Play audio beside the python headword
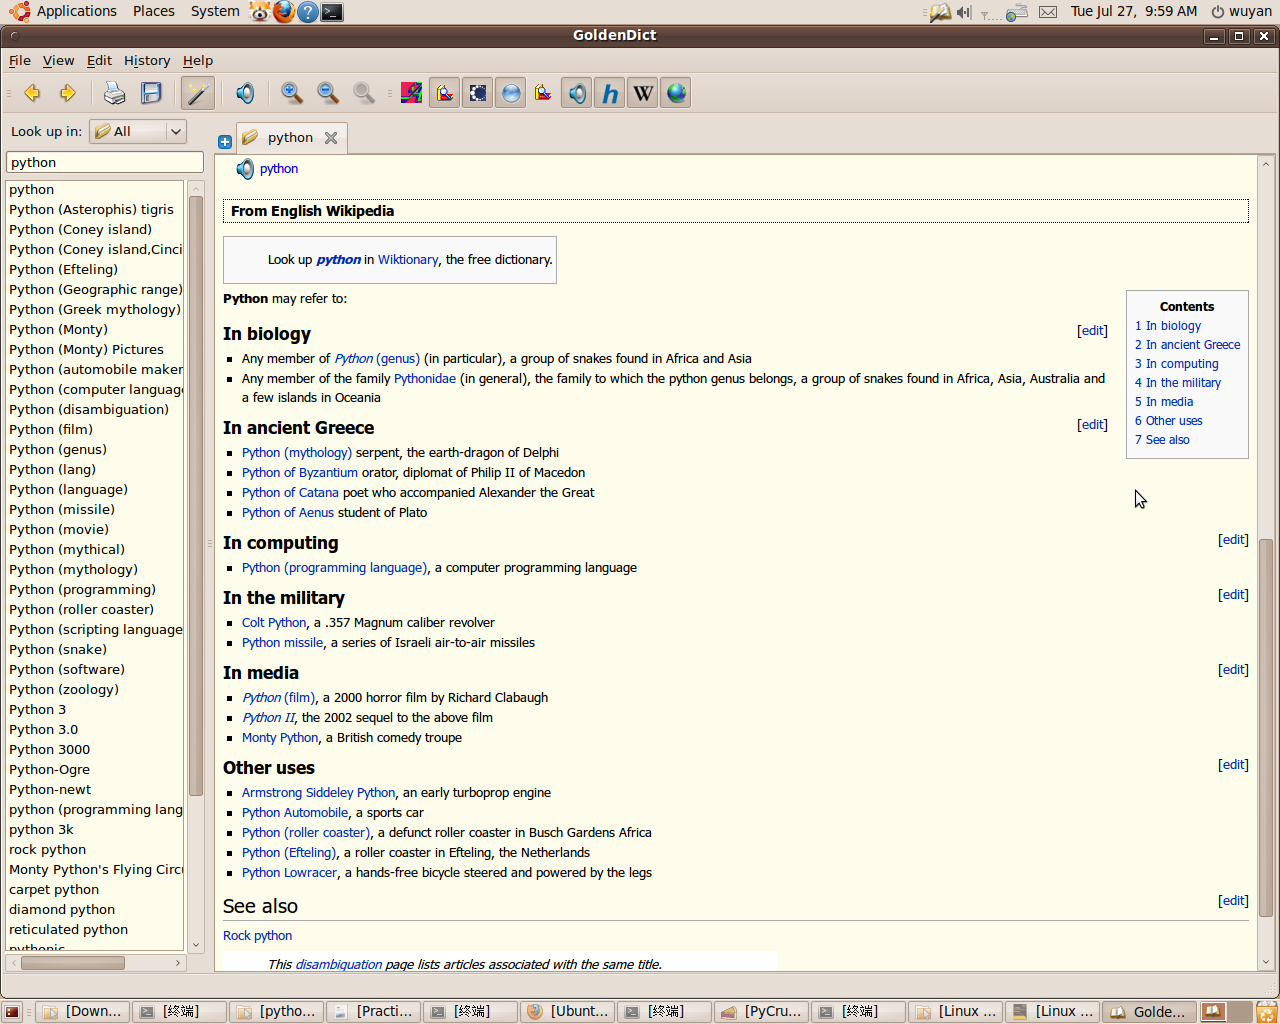Image resolution: width=1280 pixels, height=1024 pixels. click(x=245, y=169)
